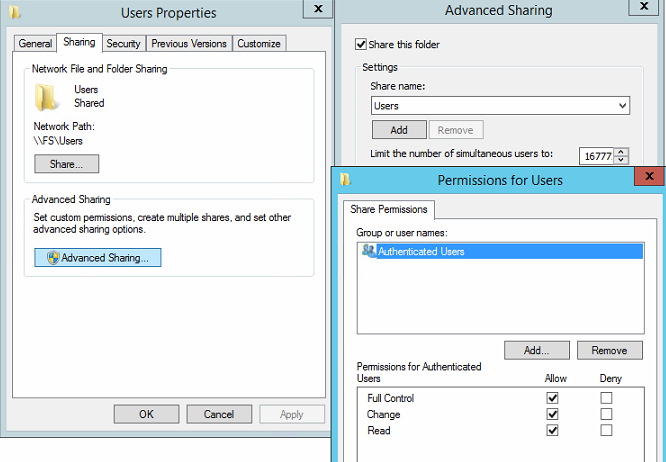
Task: Click the Remove button under Share name
Action: tap(456, 130)
